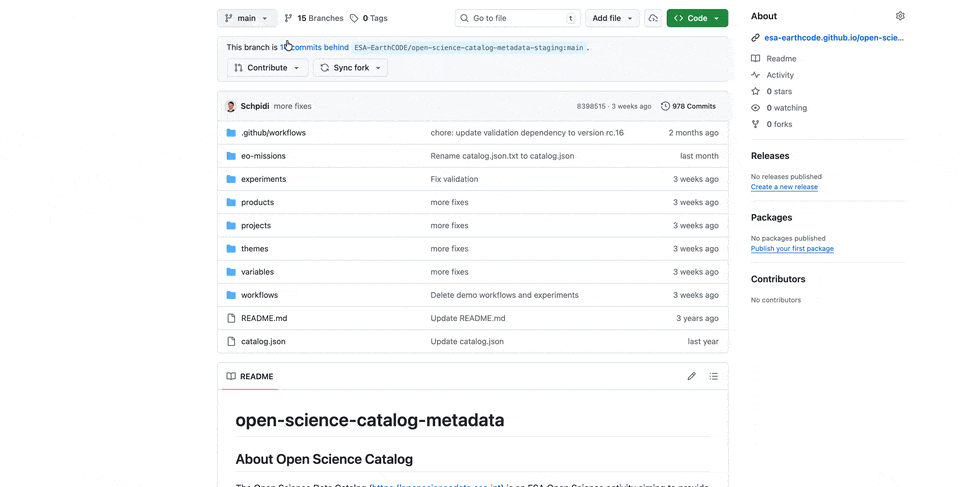
Task: Click the repository settings gear icon in About
Action: [900, 16]
